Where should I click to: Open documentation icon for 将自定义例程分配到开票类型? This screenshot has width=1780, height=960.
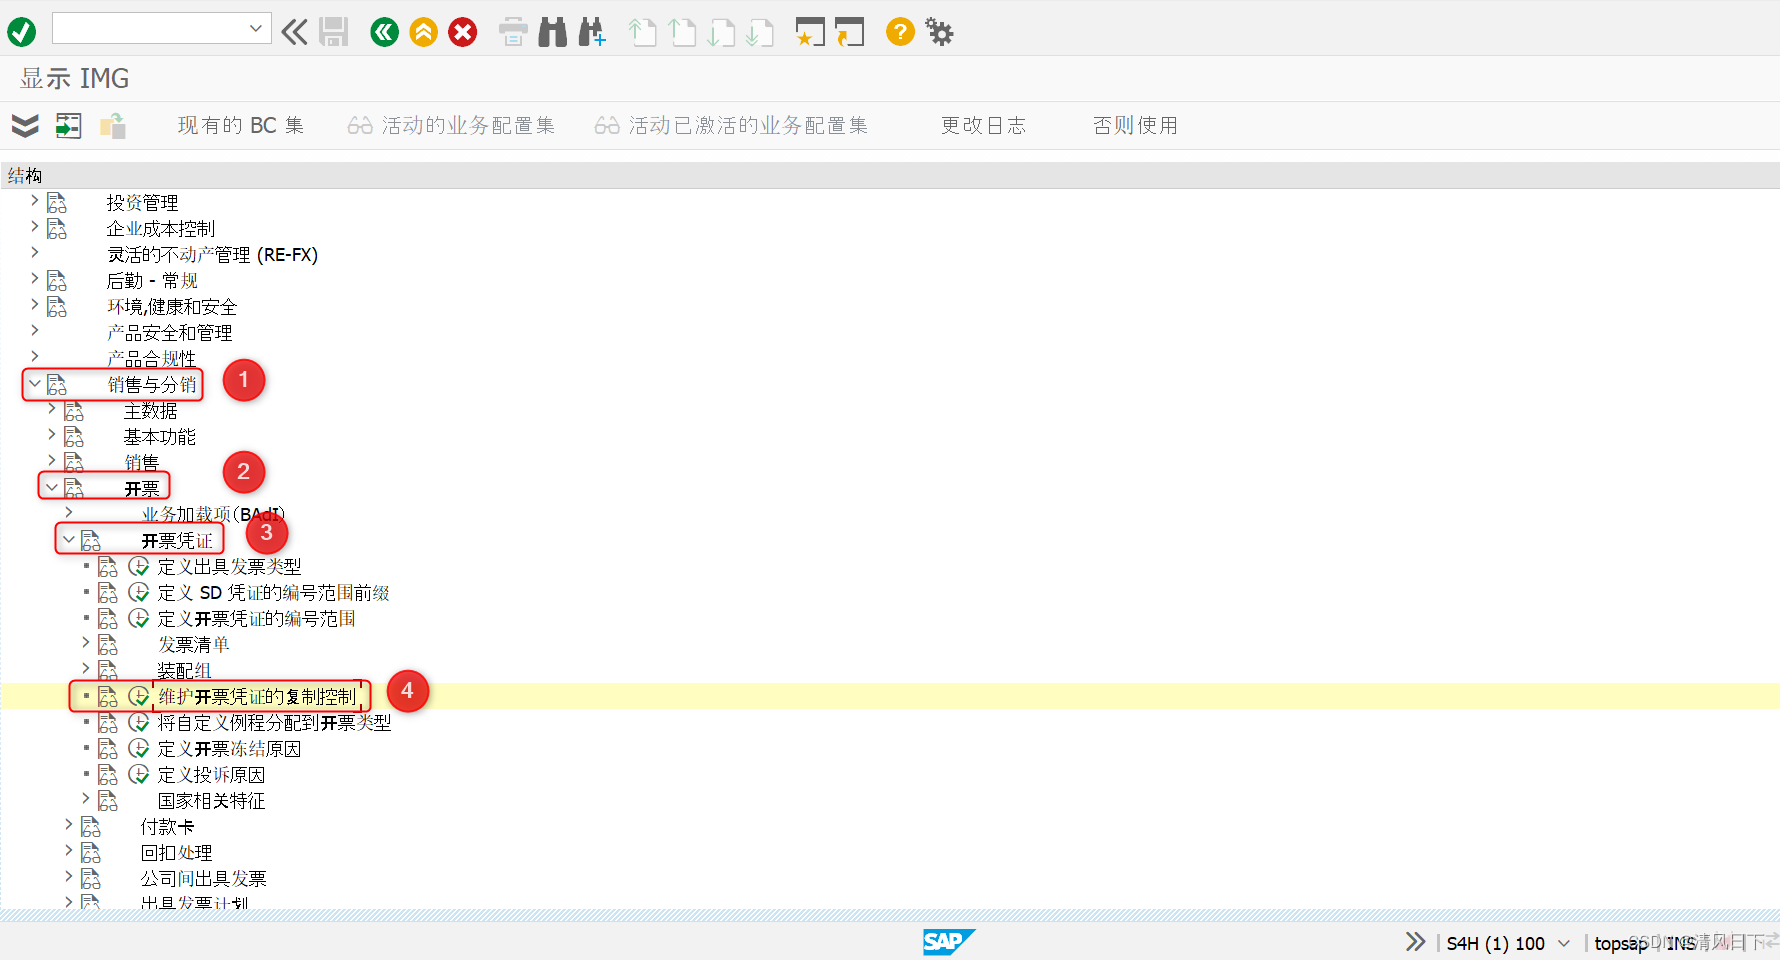pos(108,722)
